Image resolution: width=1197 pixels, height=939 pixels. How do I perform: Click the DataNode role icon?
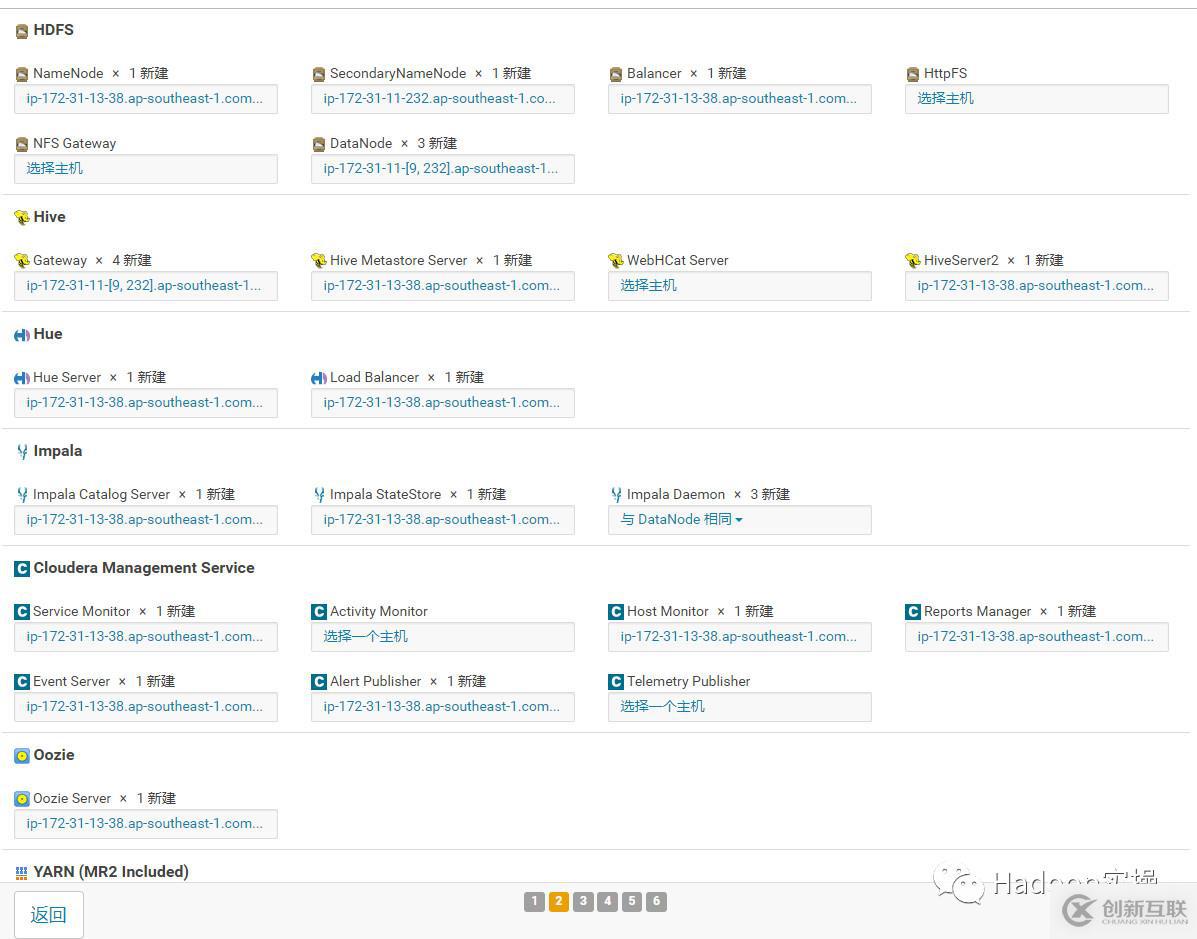coord(319,144)
